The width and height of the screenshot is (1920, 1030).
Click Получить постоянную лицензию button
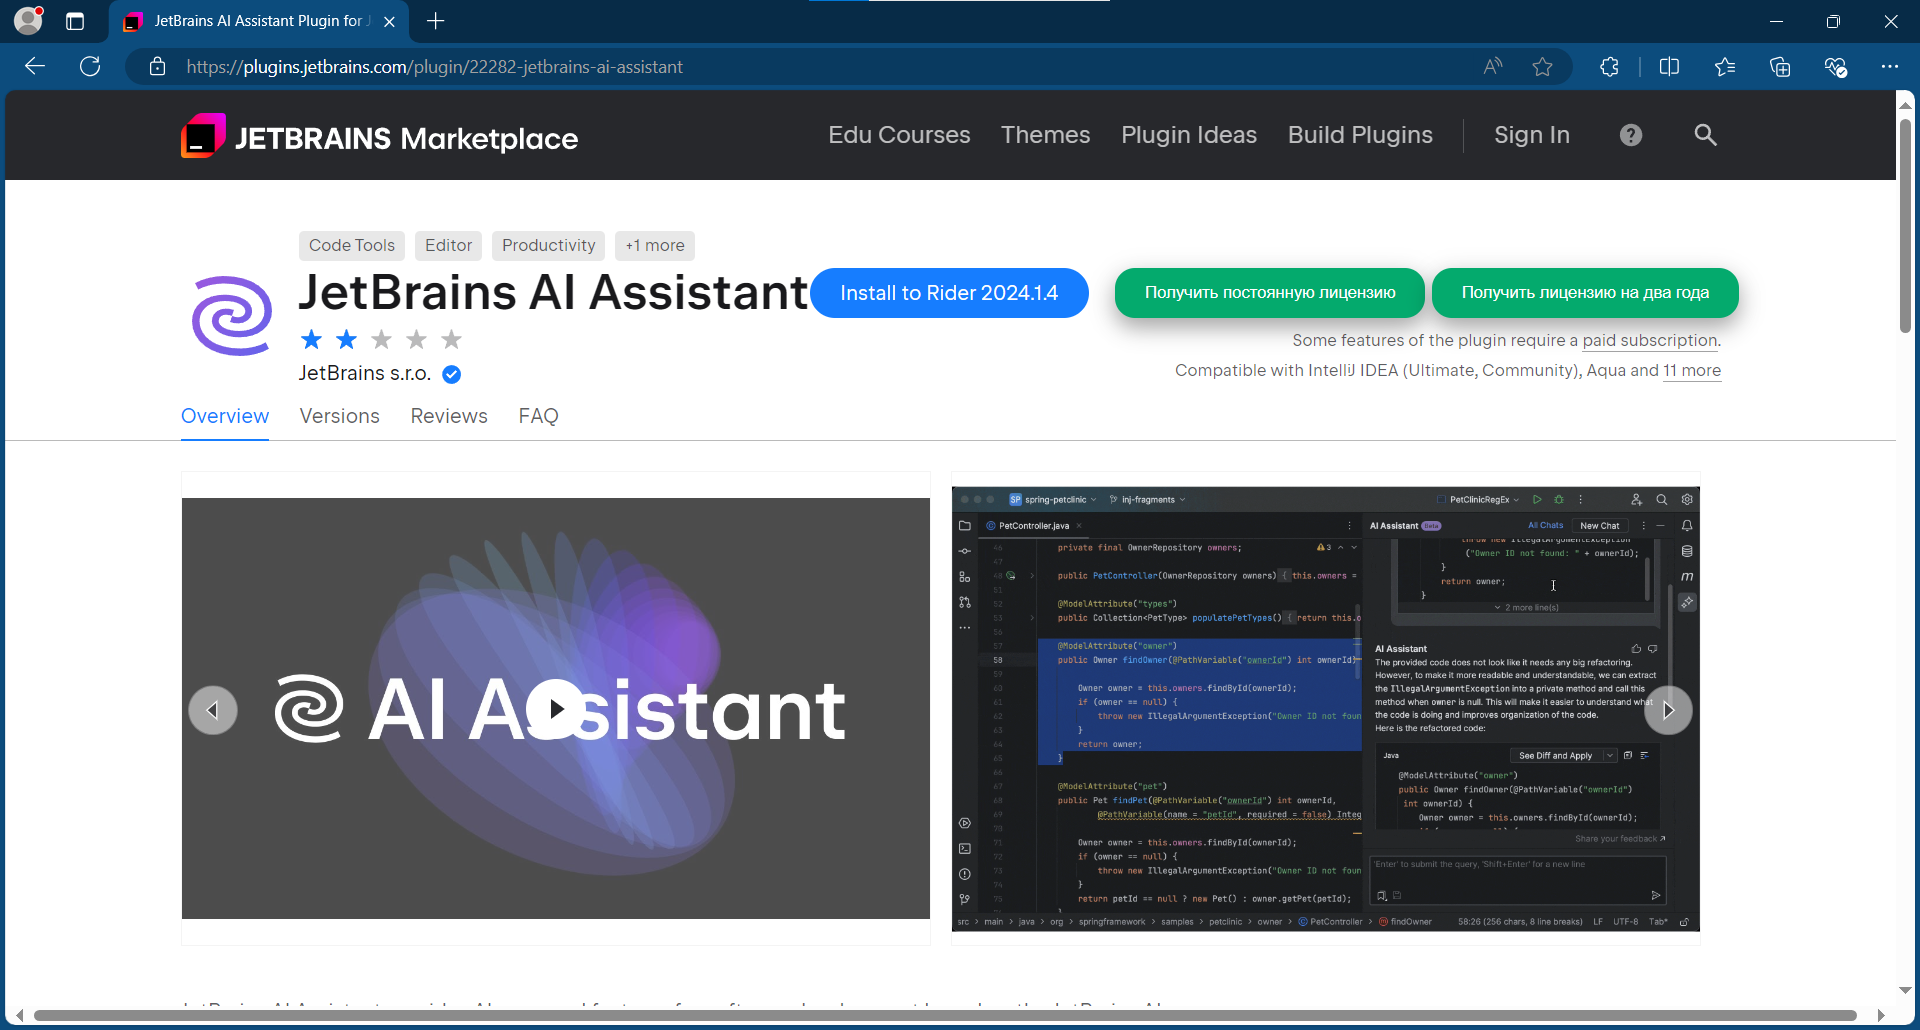[x=1270, y=293]
